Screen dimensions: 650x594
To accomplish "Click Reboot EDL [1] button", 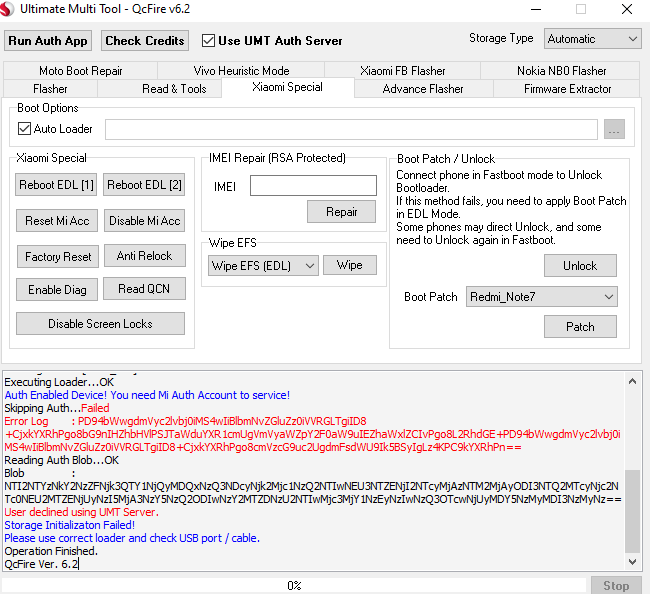I will [x=56, y=184].
